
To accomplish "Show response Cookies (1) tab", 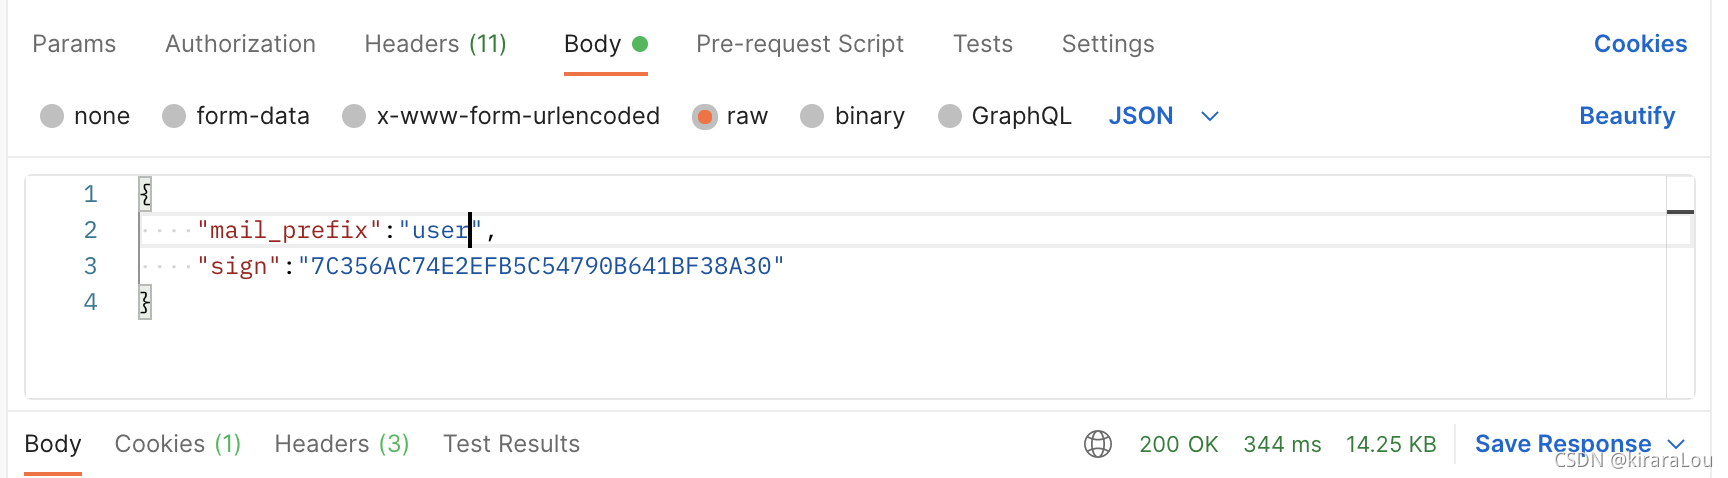I will (178, 444).
